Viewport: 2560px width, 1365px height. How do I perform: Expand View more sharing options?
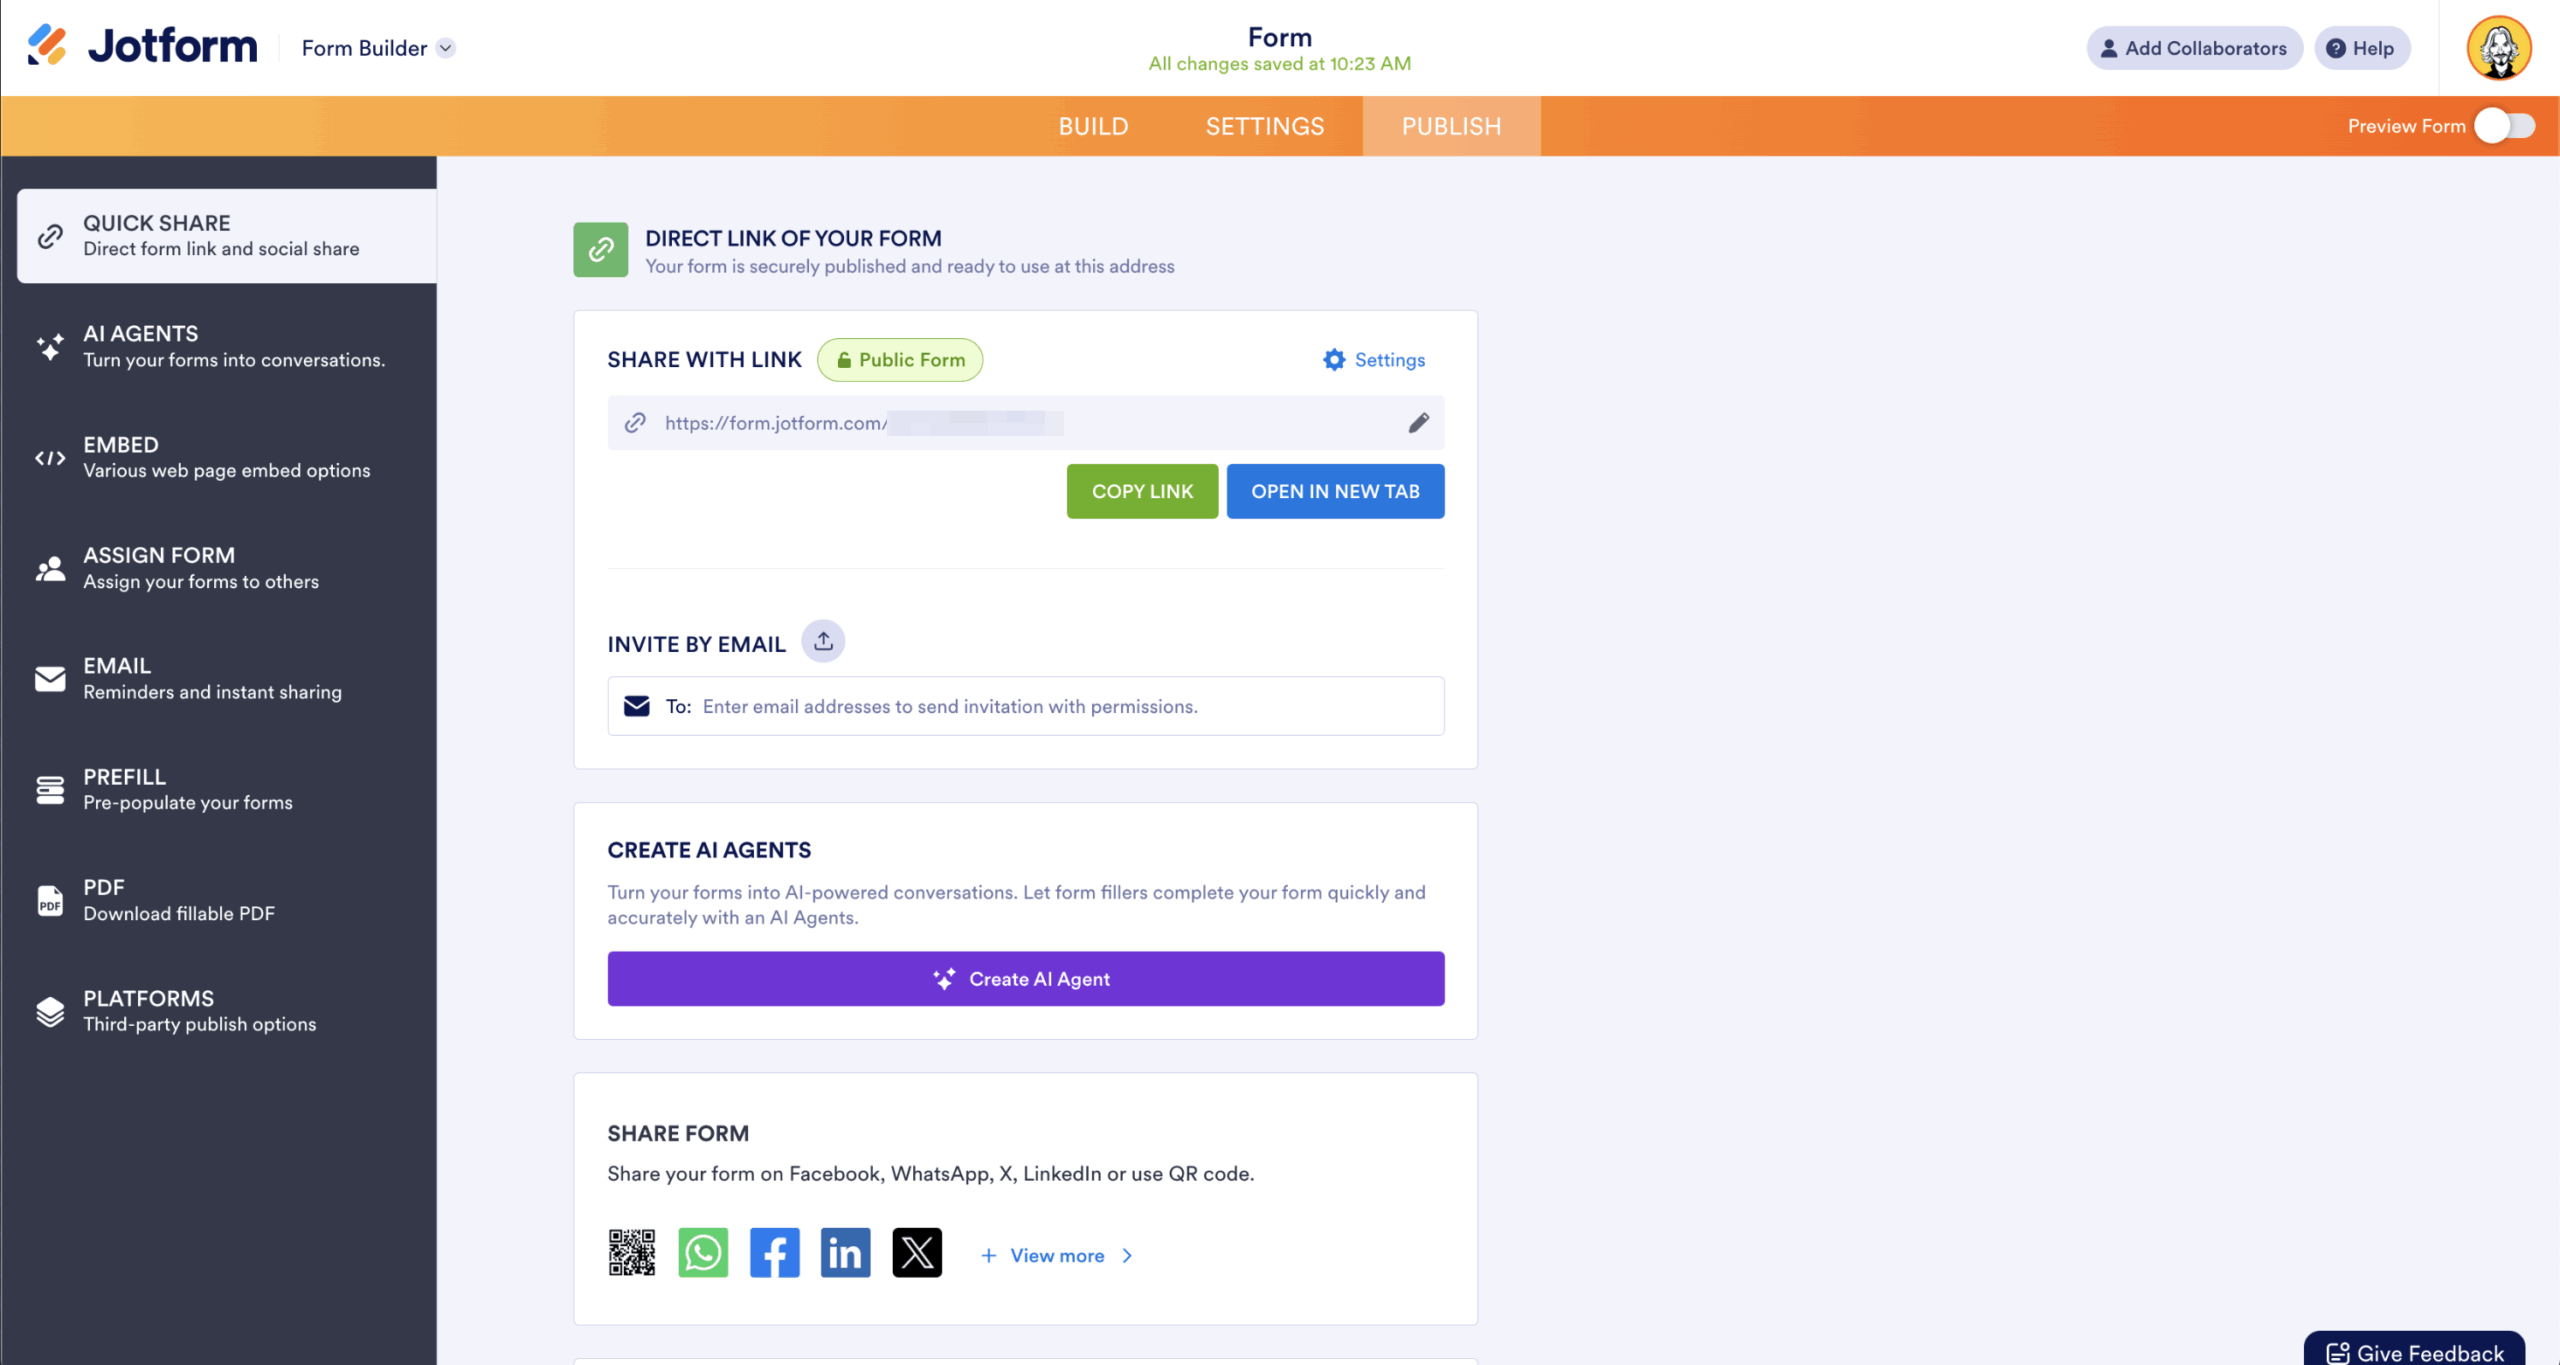pos(1057,1255)
